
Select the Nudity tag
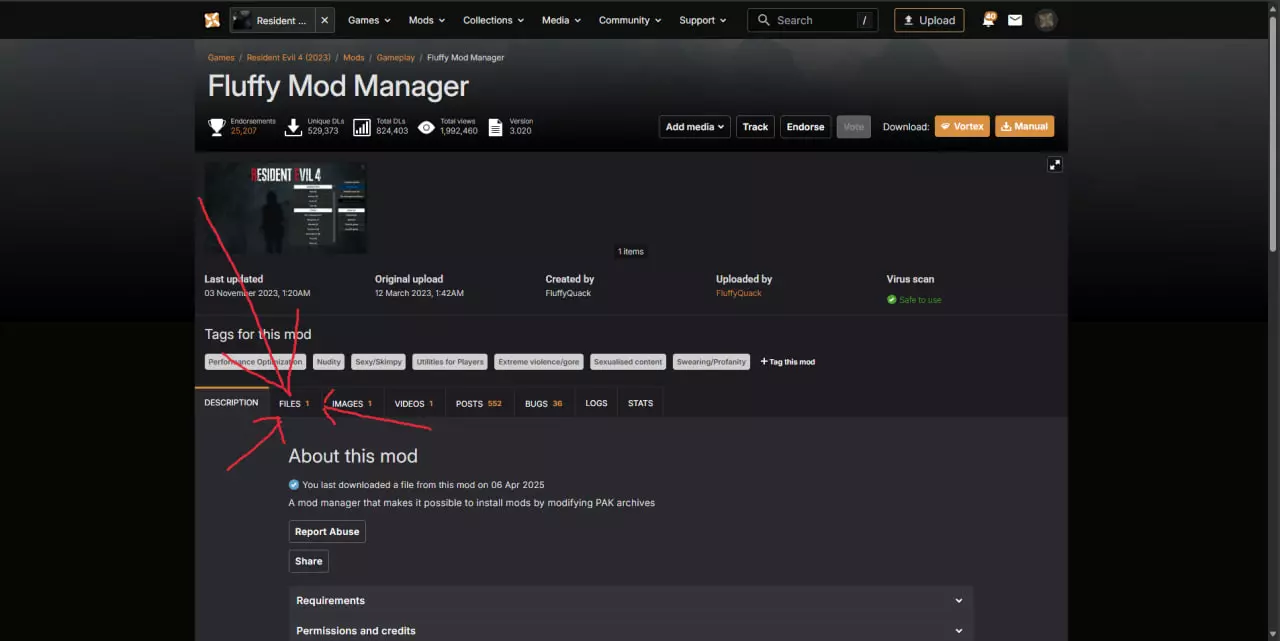coord(328,362)
